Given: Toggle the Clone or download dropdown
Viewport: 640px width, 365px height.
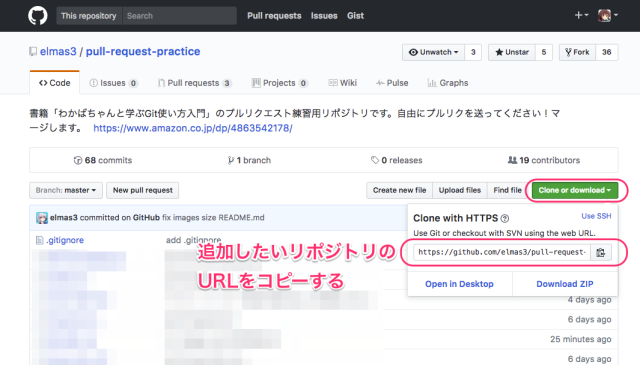Looking at the screenshot, I should coord(575,190).
